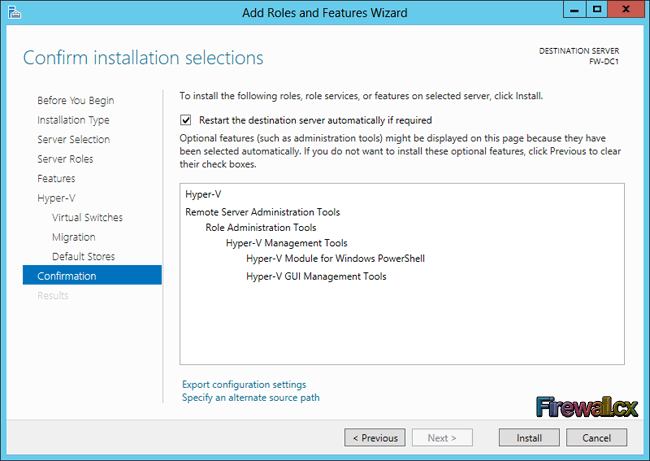Viewport: 650px width, 461px height.
Task: Jump to the Server Roles step
Action: click(x=65, y=159)
